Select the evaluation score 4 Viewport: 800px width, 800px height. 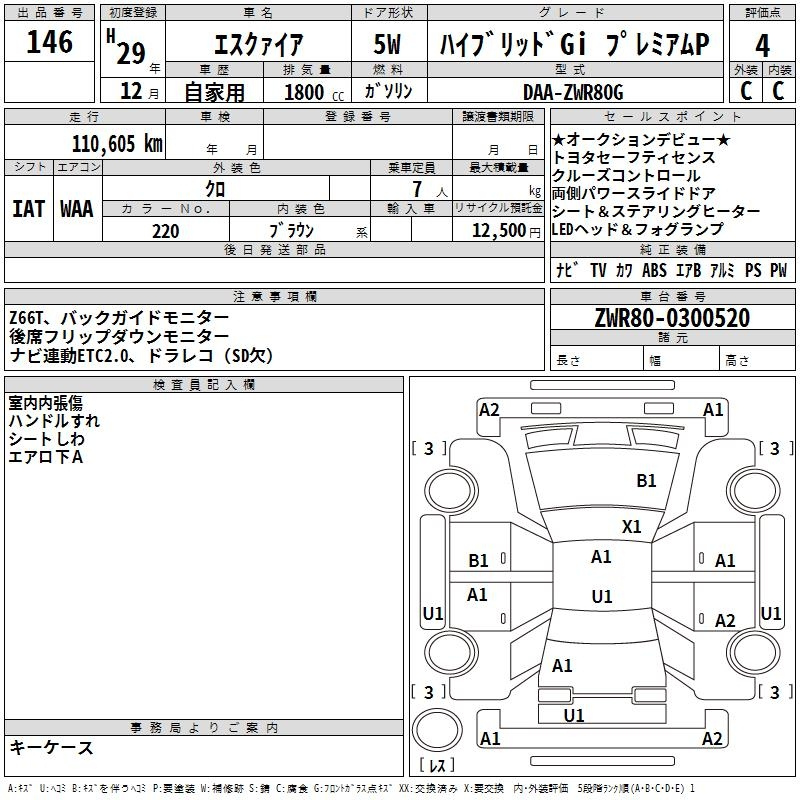tap(762, 44)
